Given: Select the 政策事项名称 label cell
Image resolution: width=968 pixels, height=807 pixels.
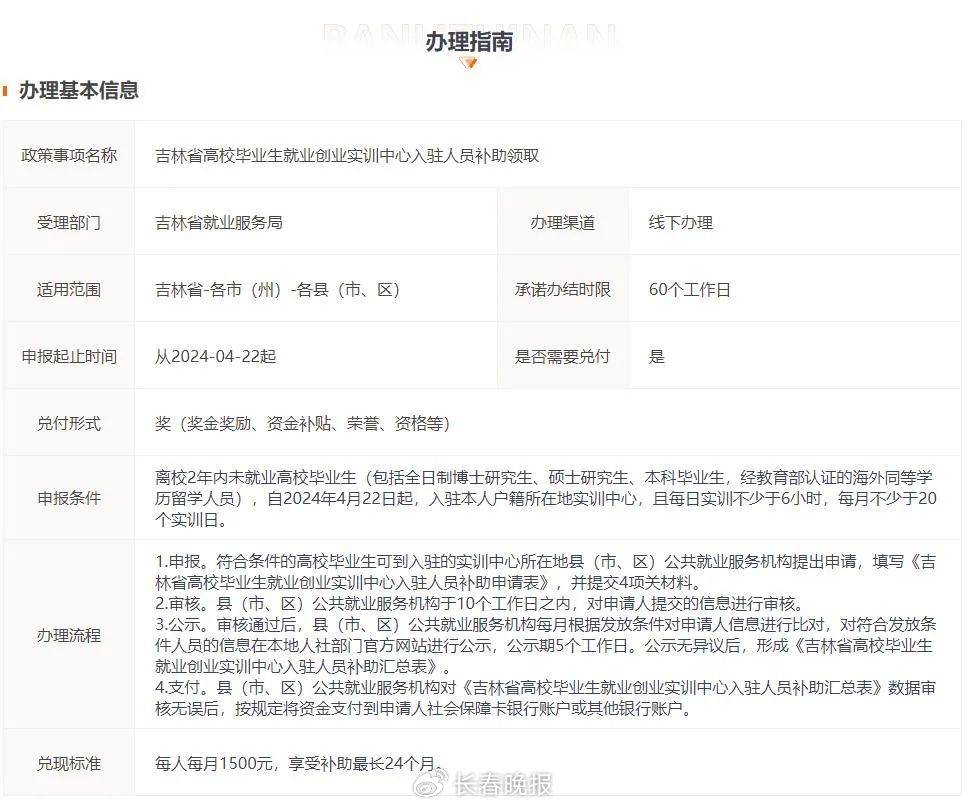Looking at the screenshot, I should pos(69,155).
